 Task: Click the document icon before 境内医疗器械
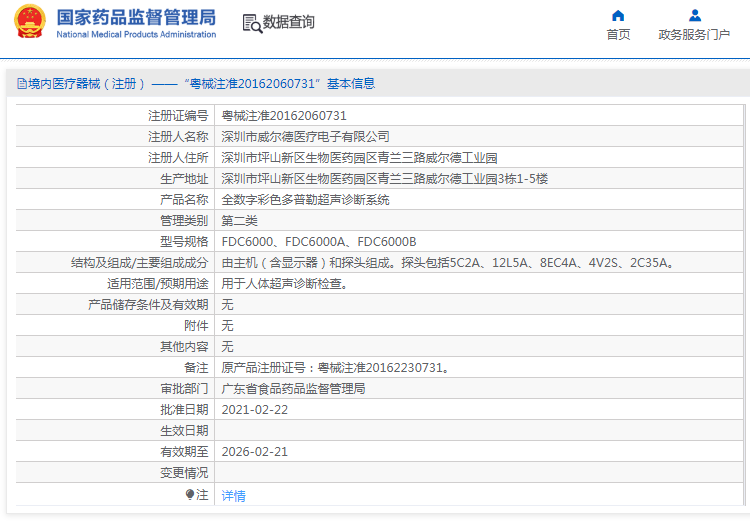point(22,84)
